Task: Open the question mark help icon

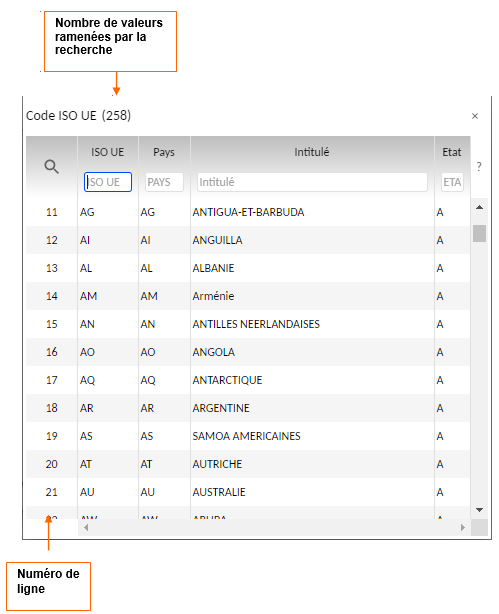Action: (479, 166)
